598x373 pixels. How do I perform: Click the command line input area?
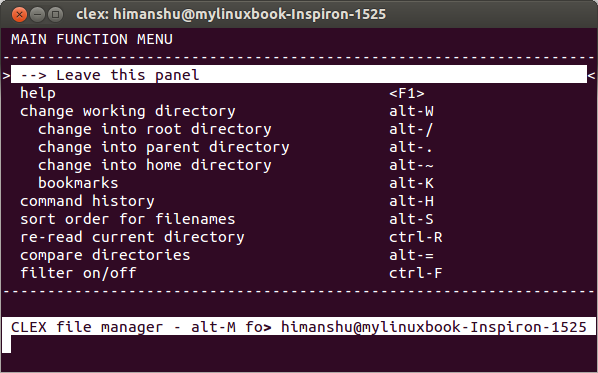pyautogui.click(x=299, y=344)
